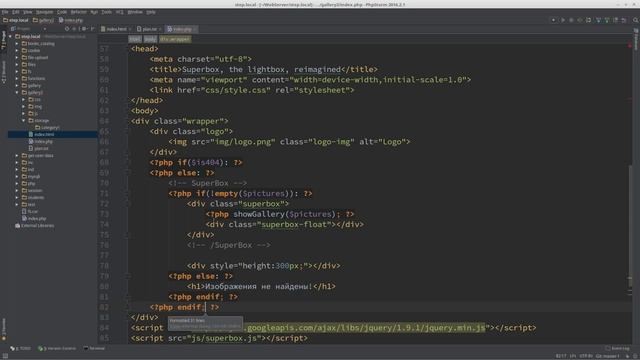The width and height of the screenshot is (640, 360).
Task: Open the Refactor menu
Action: [78, 12]
